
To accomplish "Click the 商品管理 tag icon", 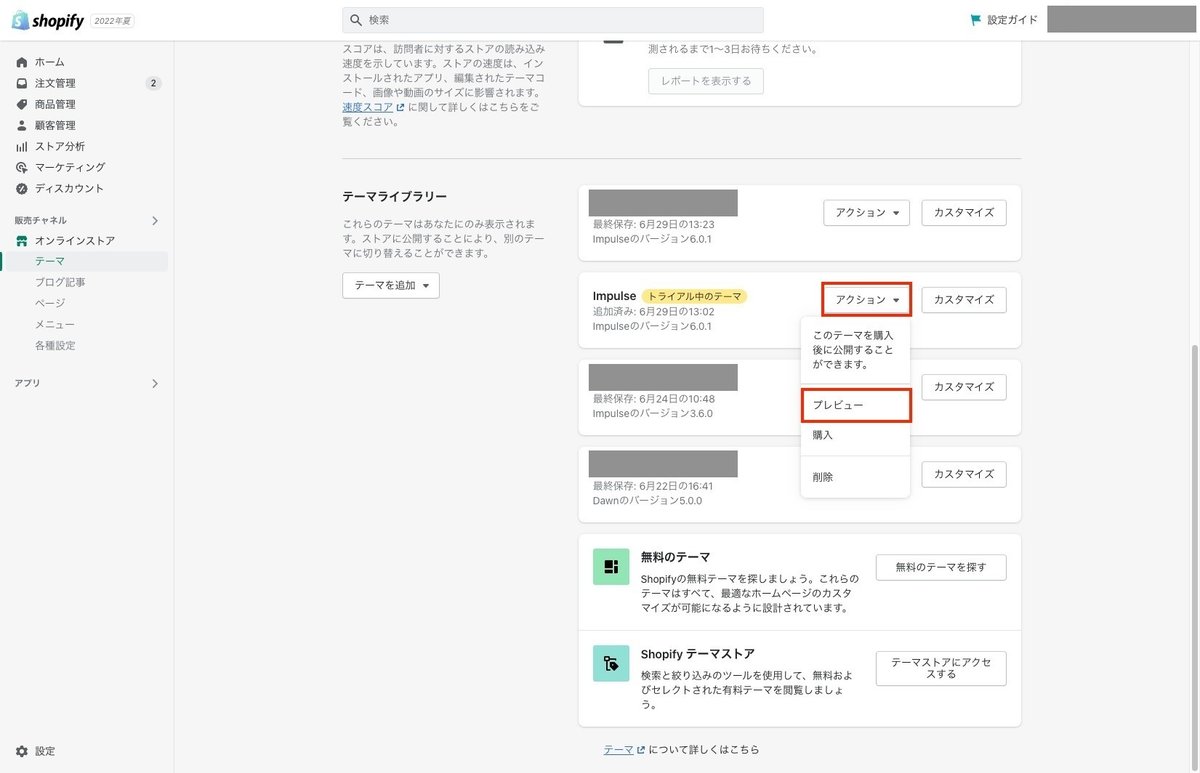I will (x=22, y=104).
